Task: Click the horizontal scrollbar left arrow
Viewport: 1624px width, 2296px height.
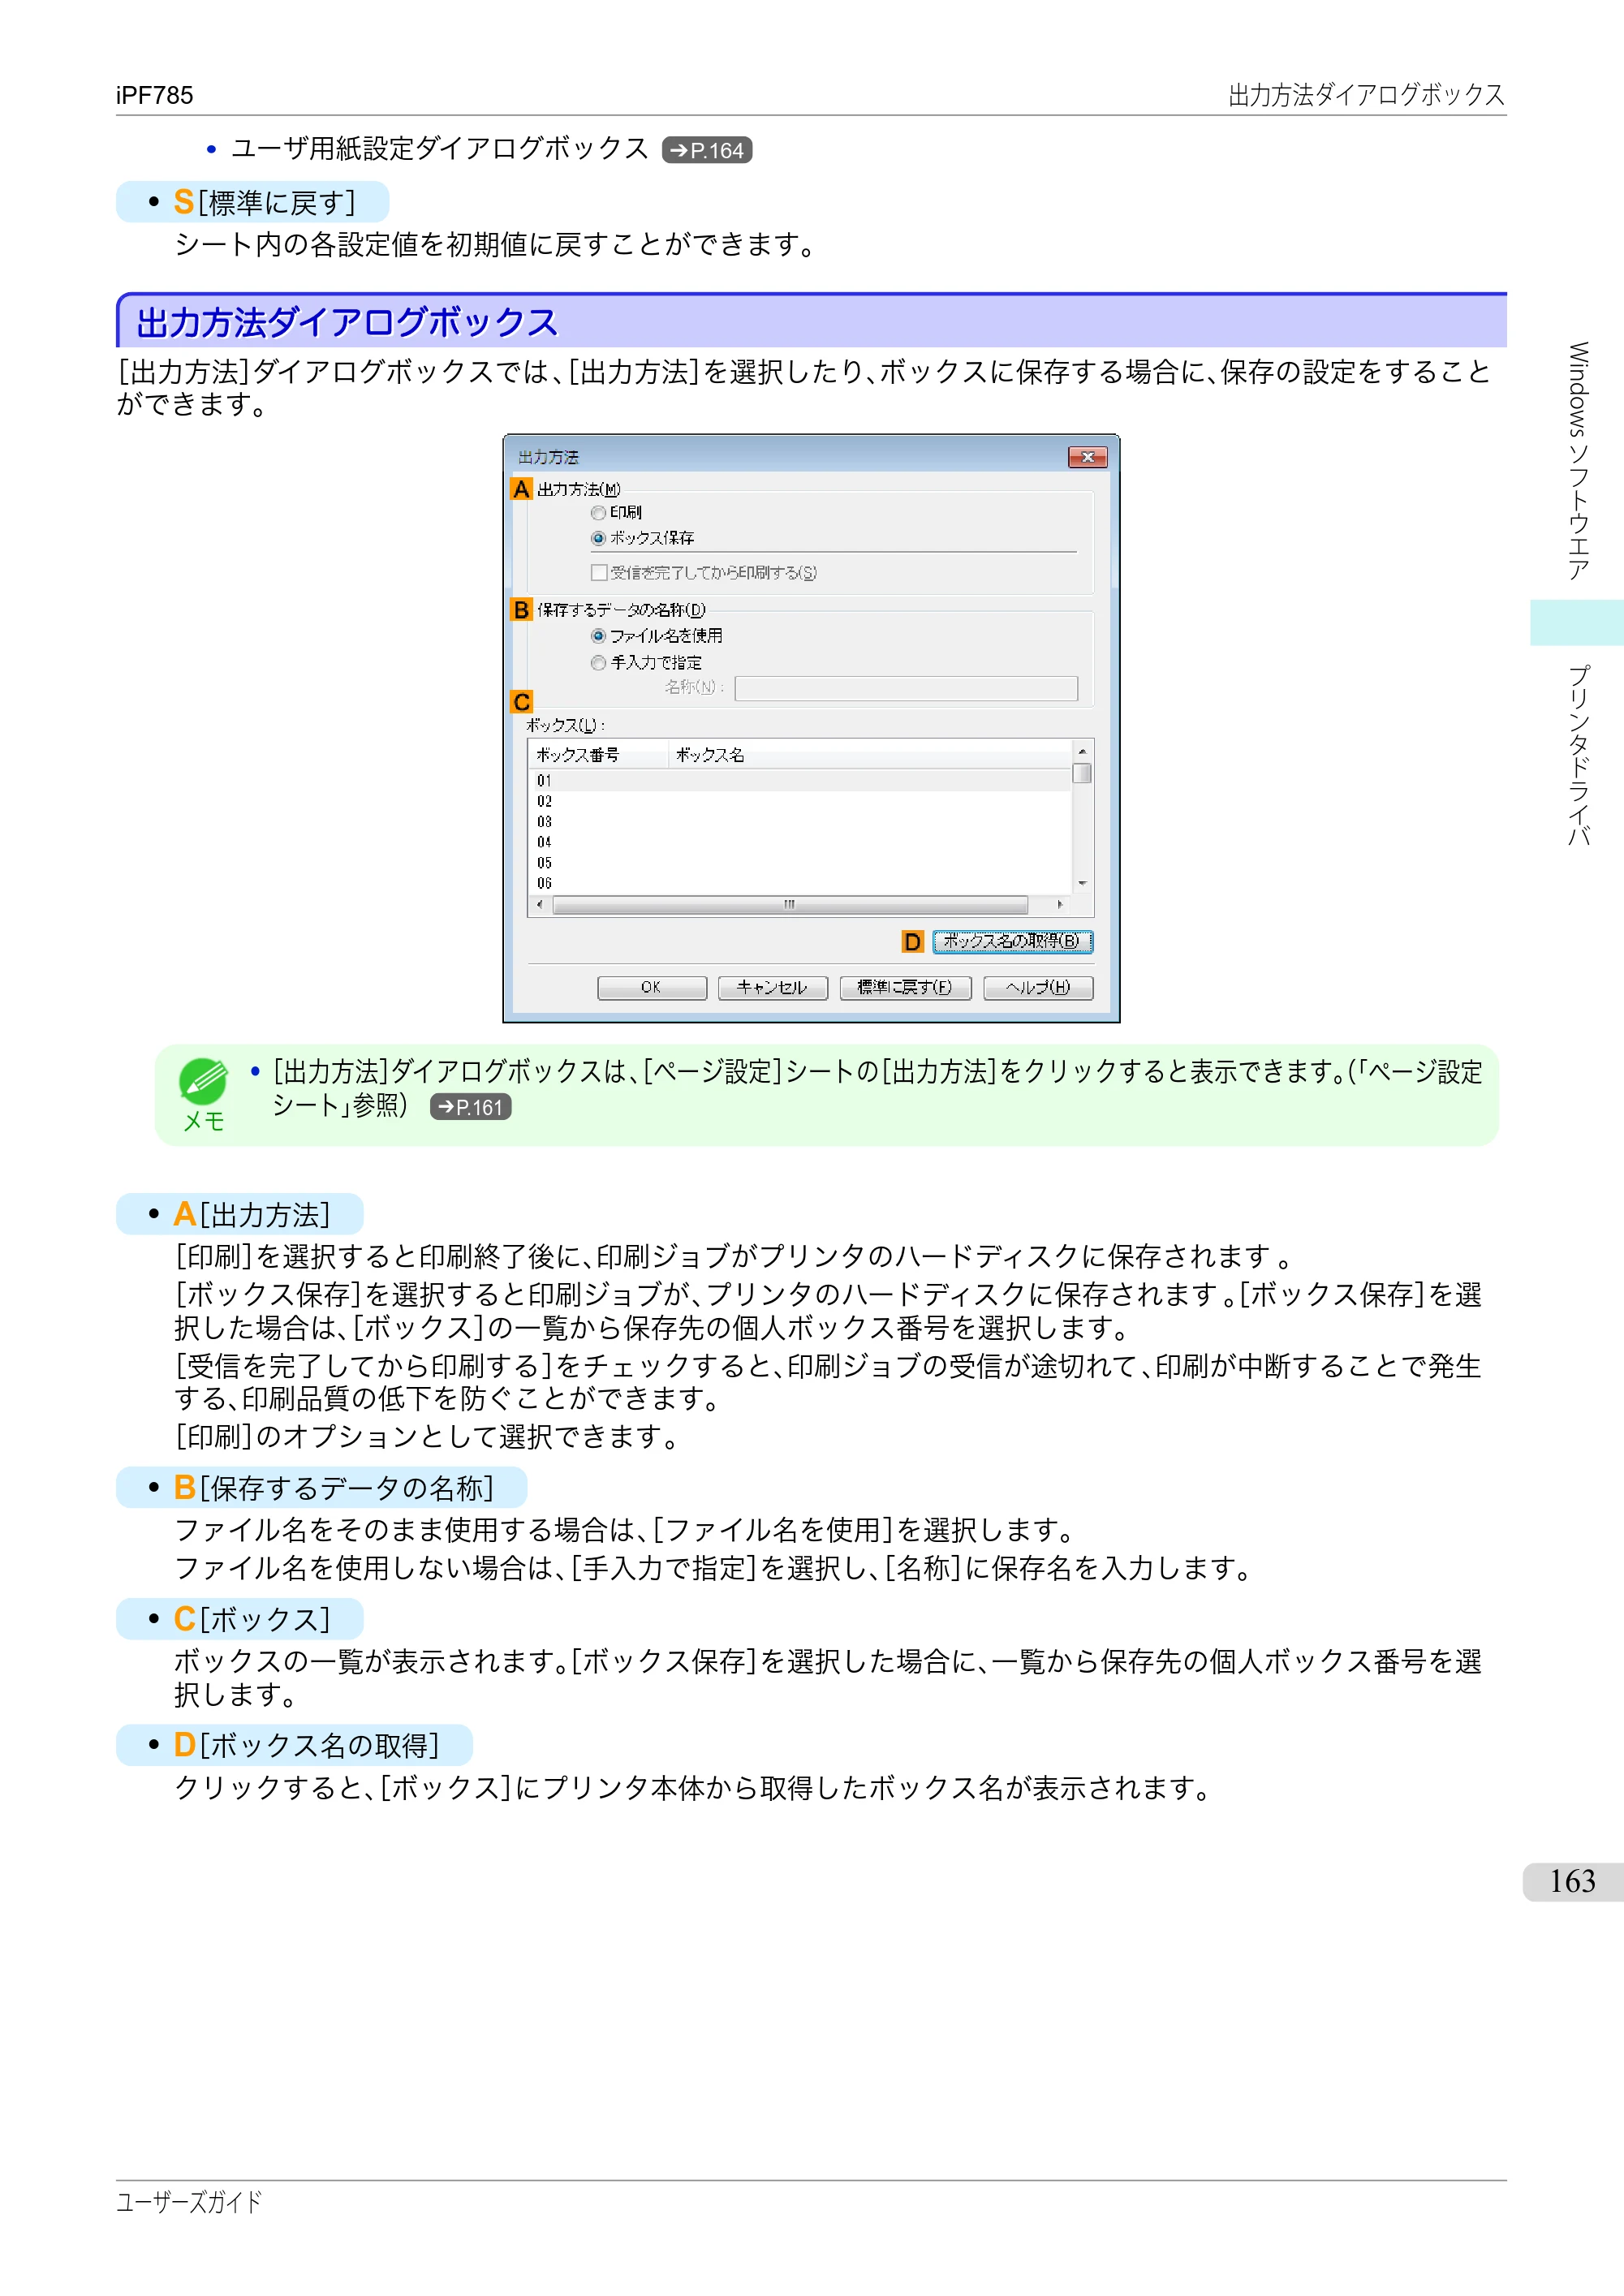Action: (540, 905)
